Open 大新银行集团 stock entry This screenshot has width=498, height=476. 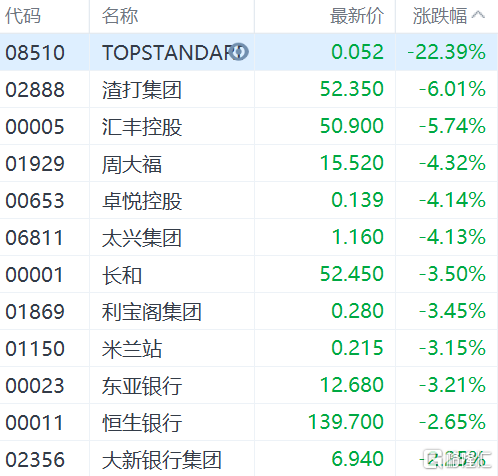(x=249, y=459)
